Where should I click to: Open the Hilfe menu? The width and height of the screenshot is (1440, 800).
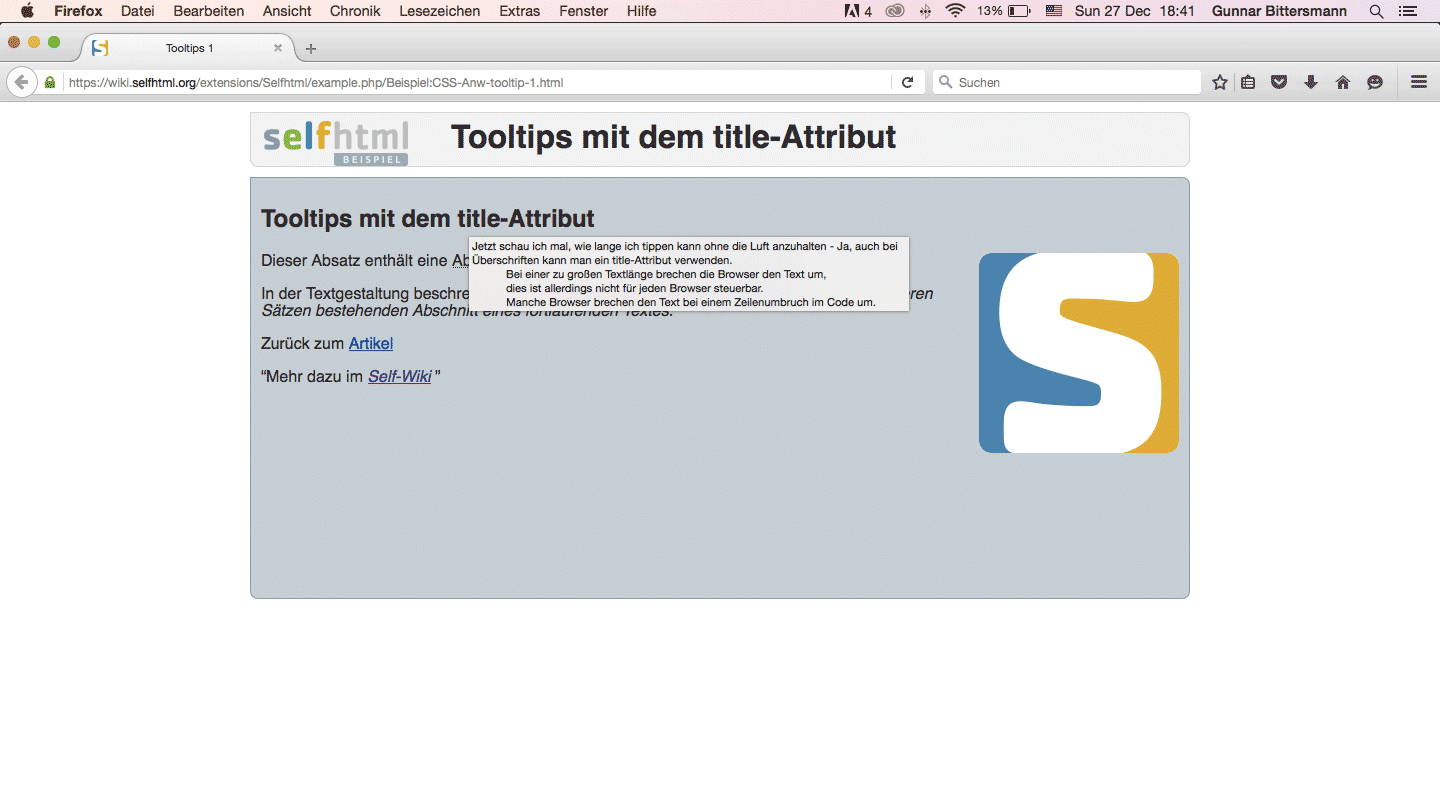(x=641, y=11)
